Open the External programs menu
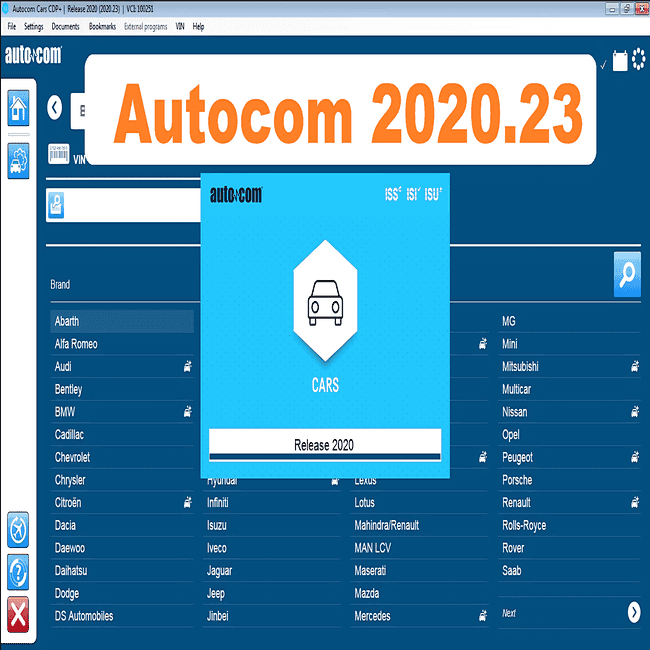 click(146, 27)
